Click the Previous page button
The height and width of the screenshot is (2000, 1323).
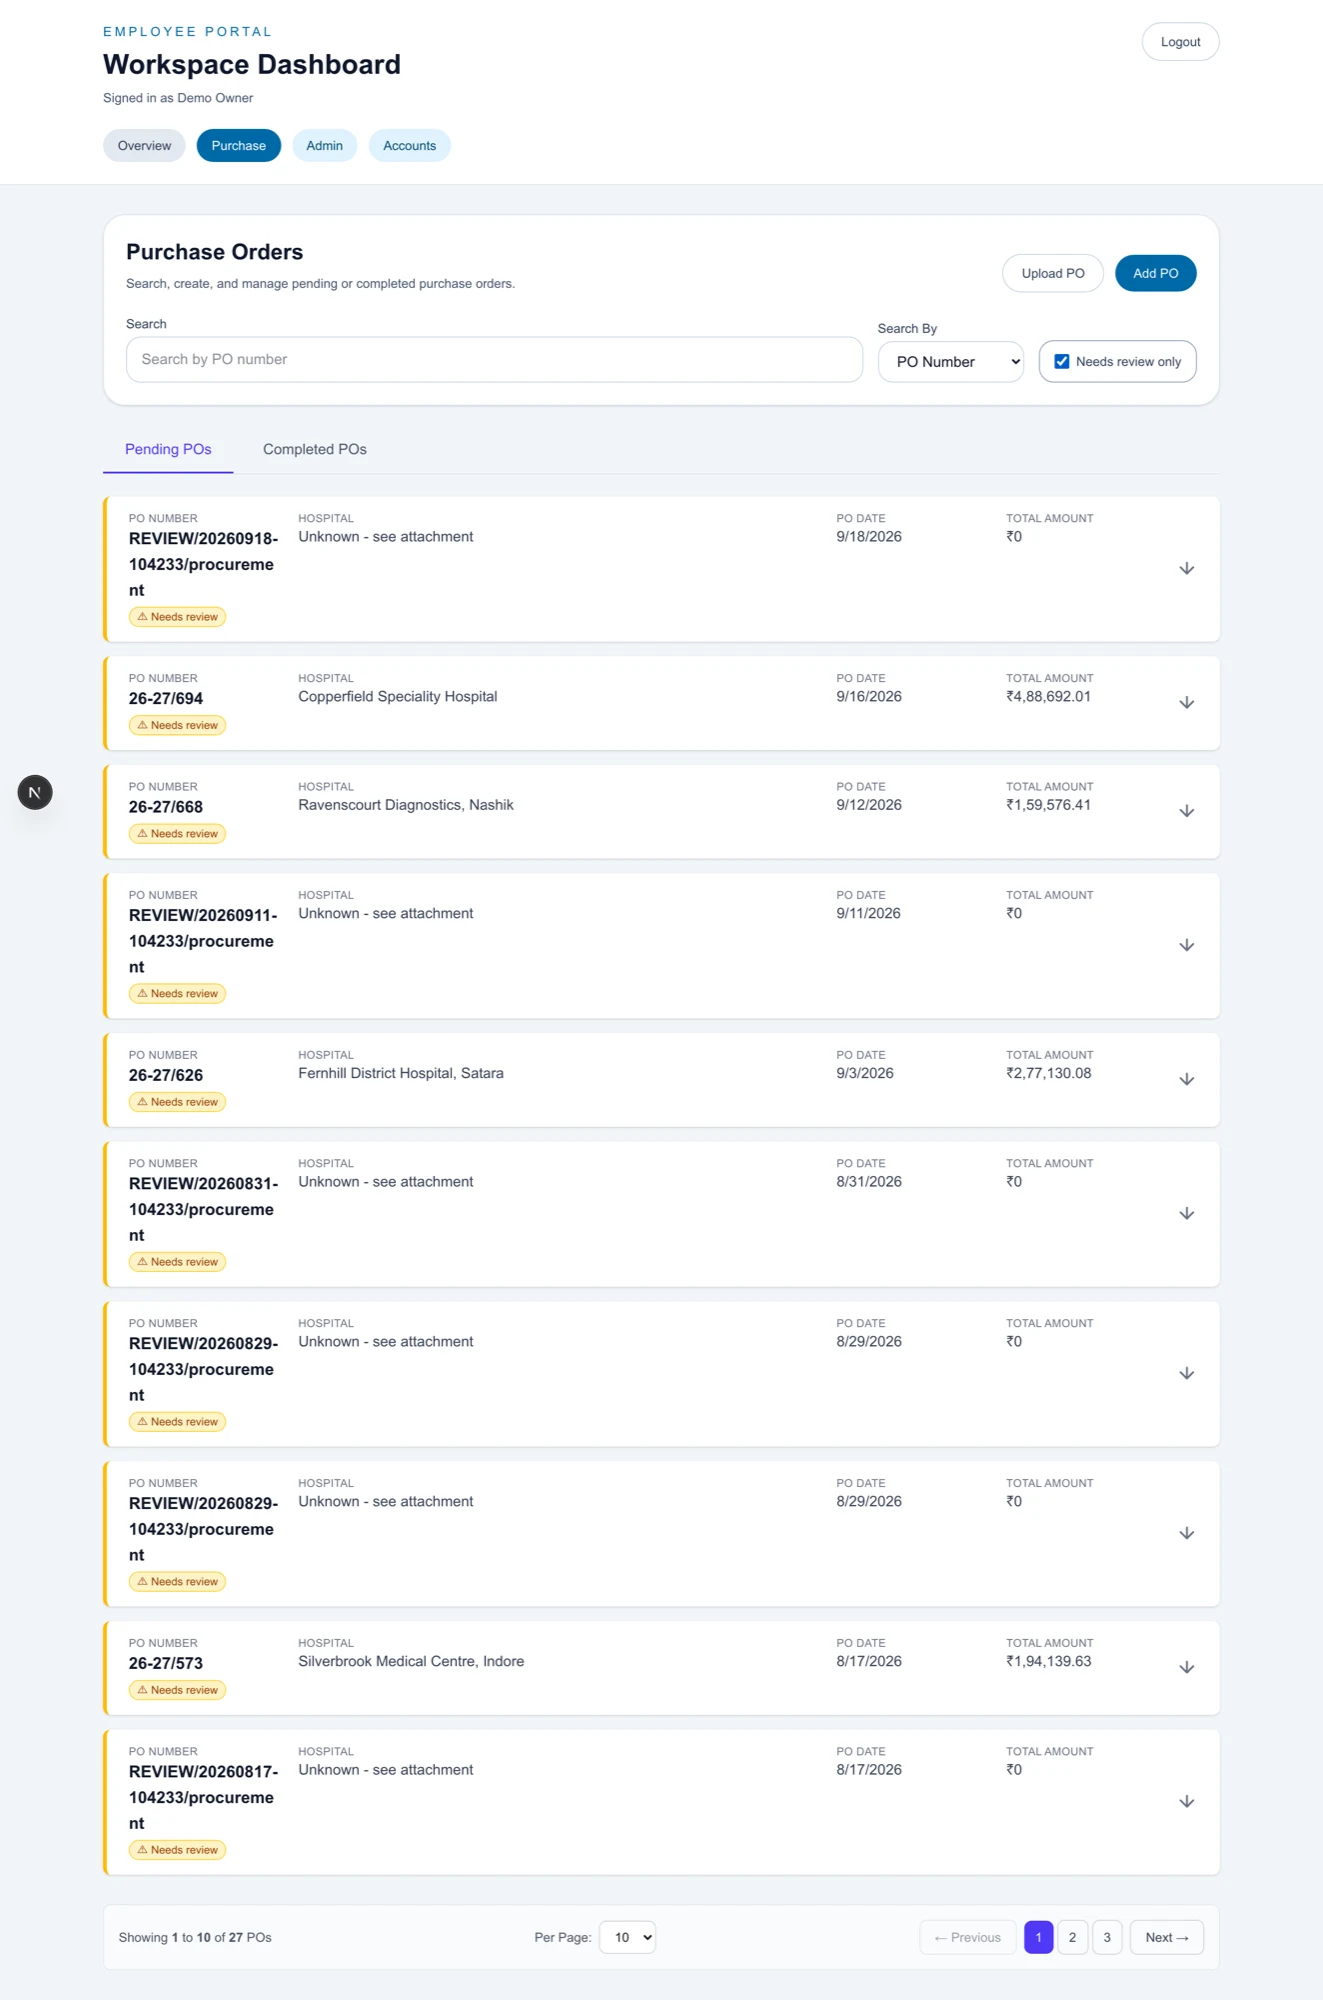point(967,1937)
